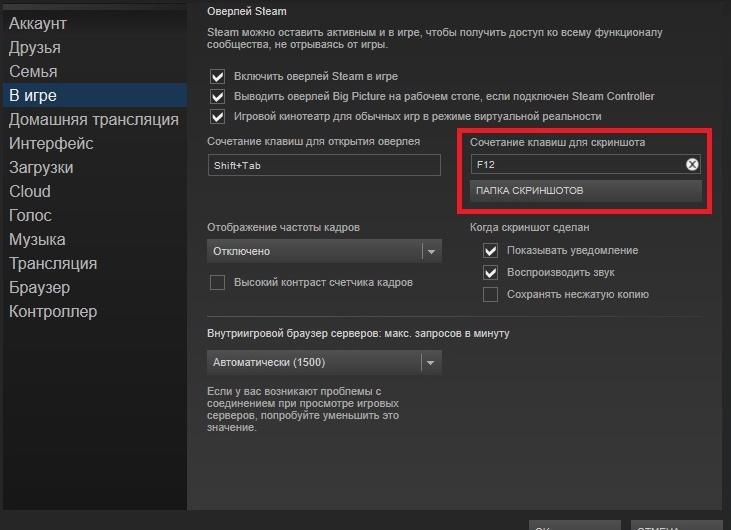Toggle 'Игровой кинотеатр' virtual reality checkbox
Screen dimensions: 731x530
(x=217, y=117)
